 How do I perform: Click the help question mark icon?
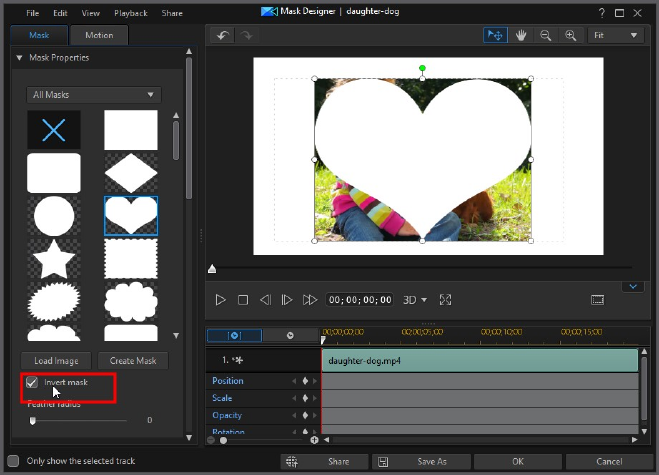[x=601, y=13]
